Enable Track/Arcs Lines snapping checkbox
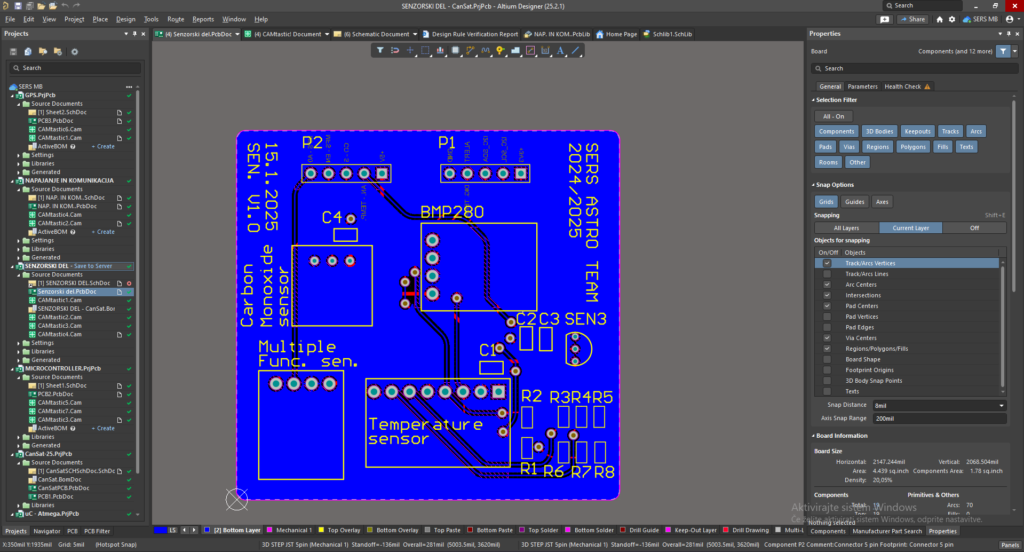 coord(826,274)
